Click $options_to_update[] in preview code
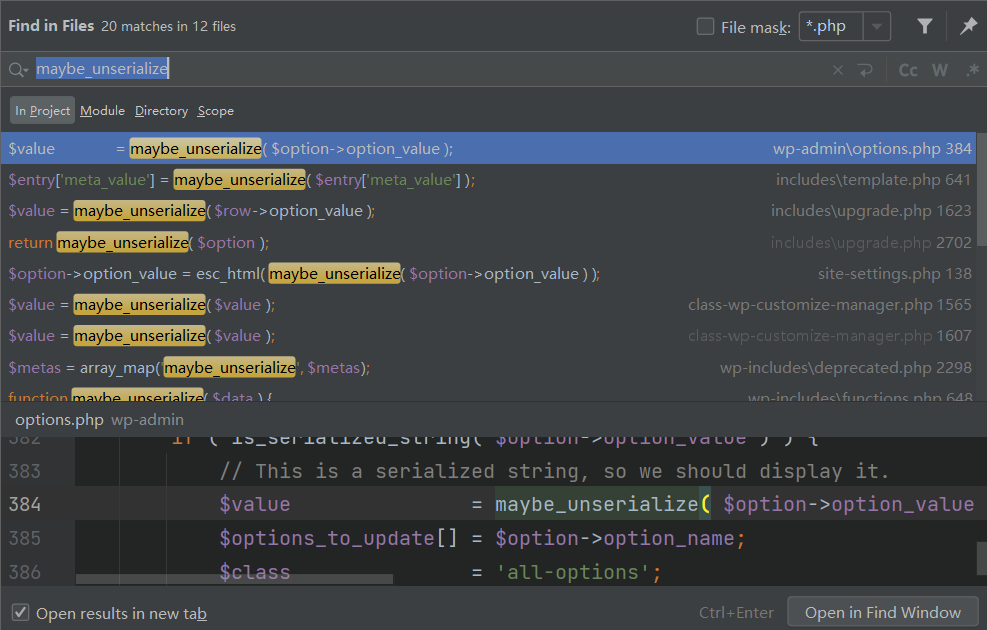987x630 pixels. pos(338,538)
